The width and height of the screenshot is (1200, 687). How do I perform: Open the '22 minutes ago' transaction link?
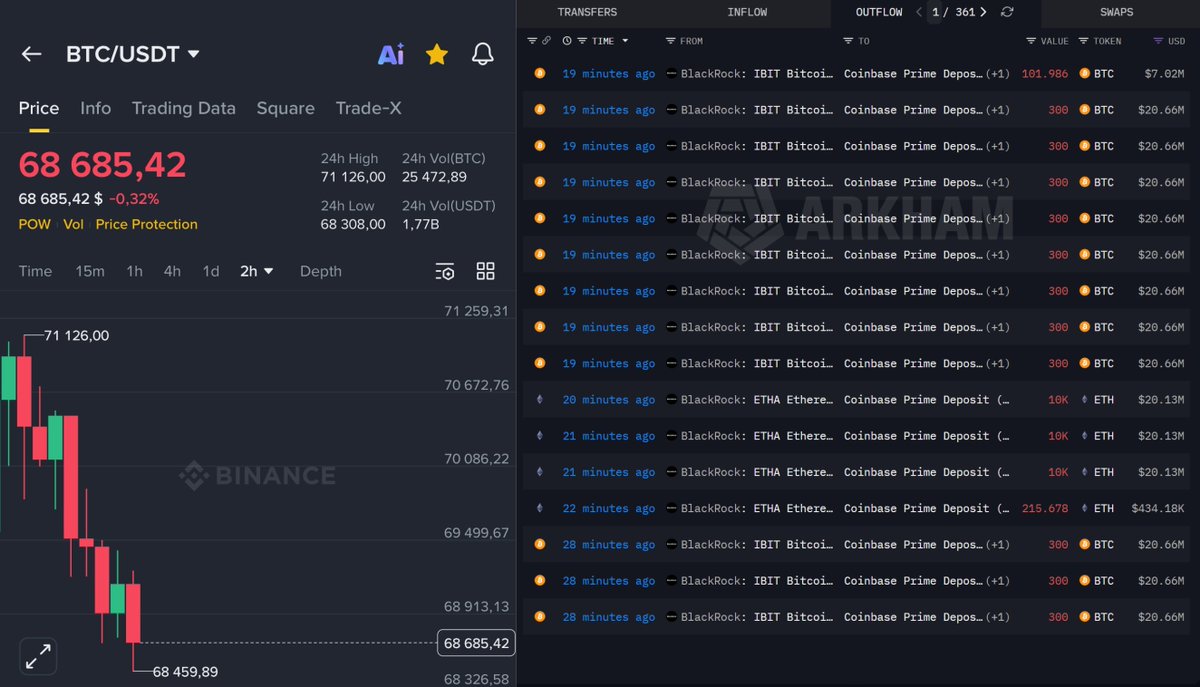(609, 508)
